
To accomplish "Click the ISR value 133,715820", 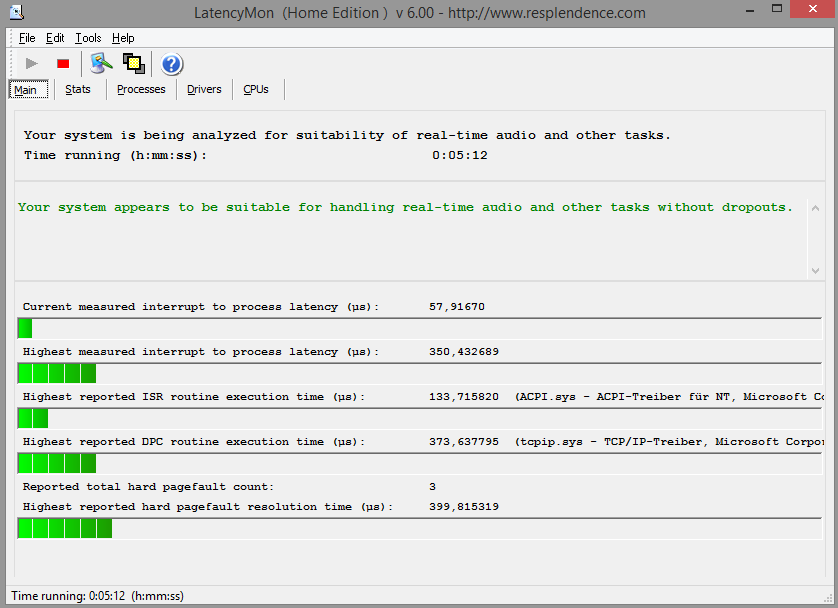I will (464, 396).
